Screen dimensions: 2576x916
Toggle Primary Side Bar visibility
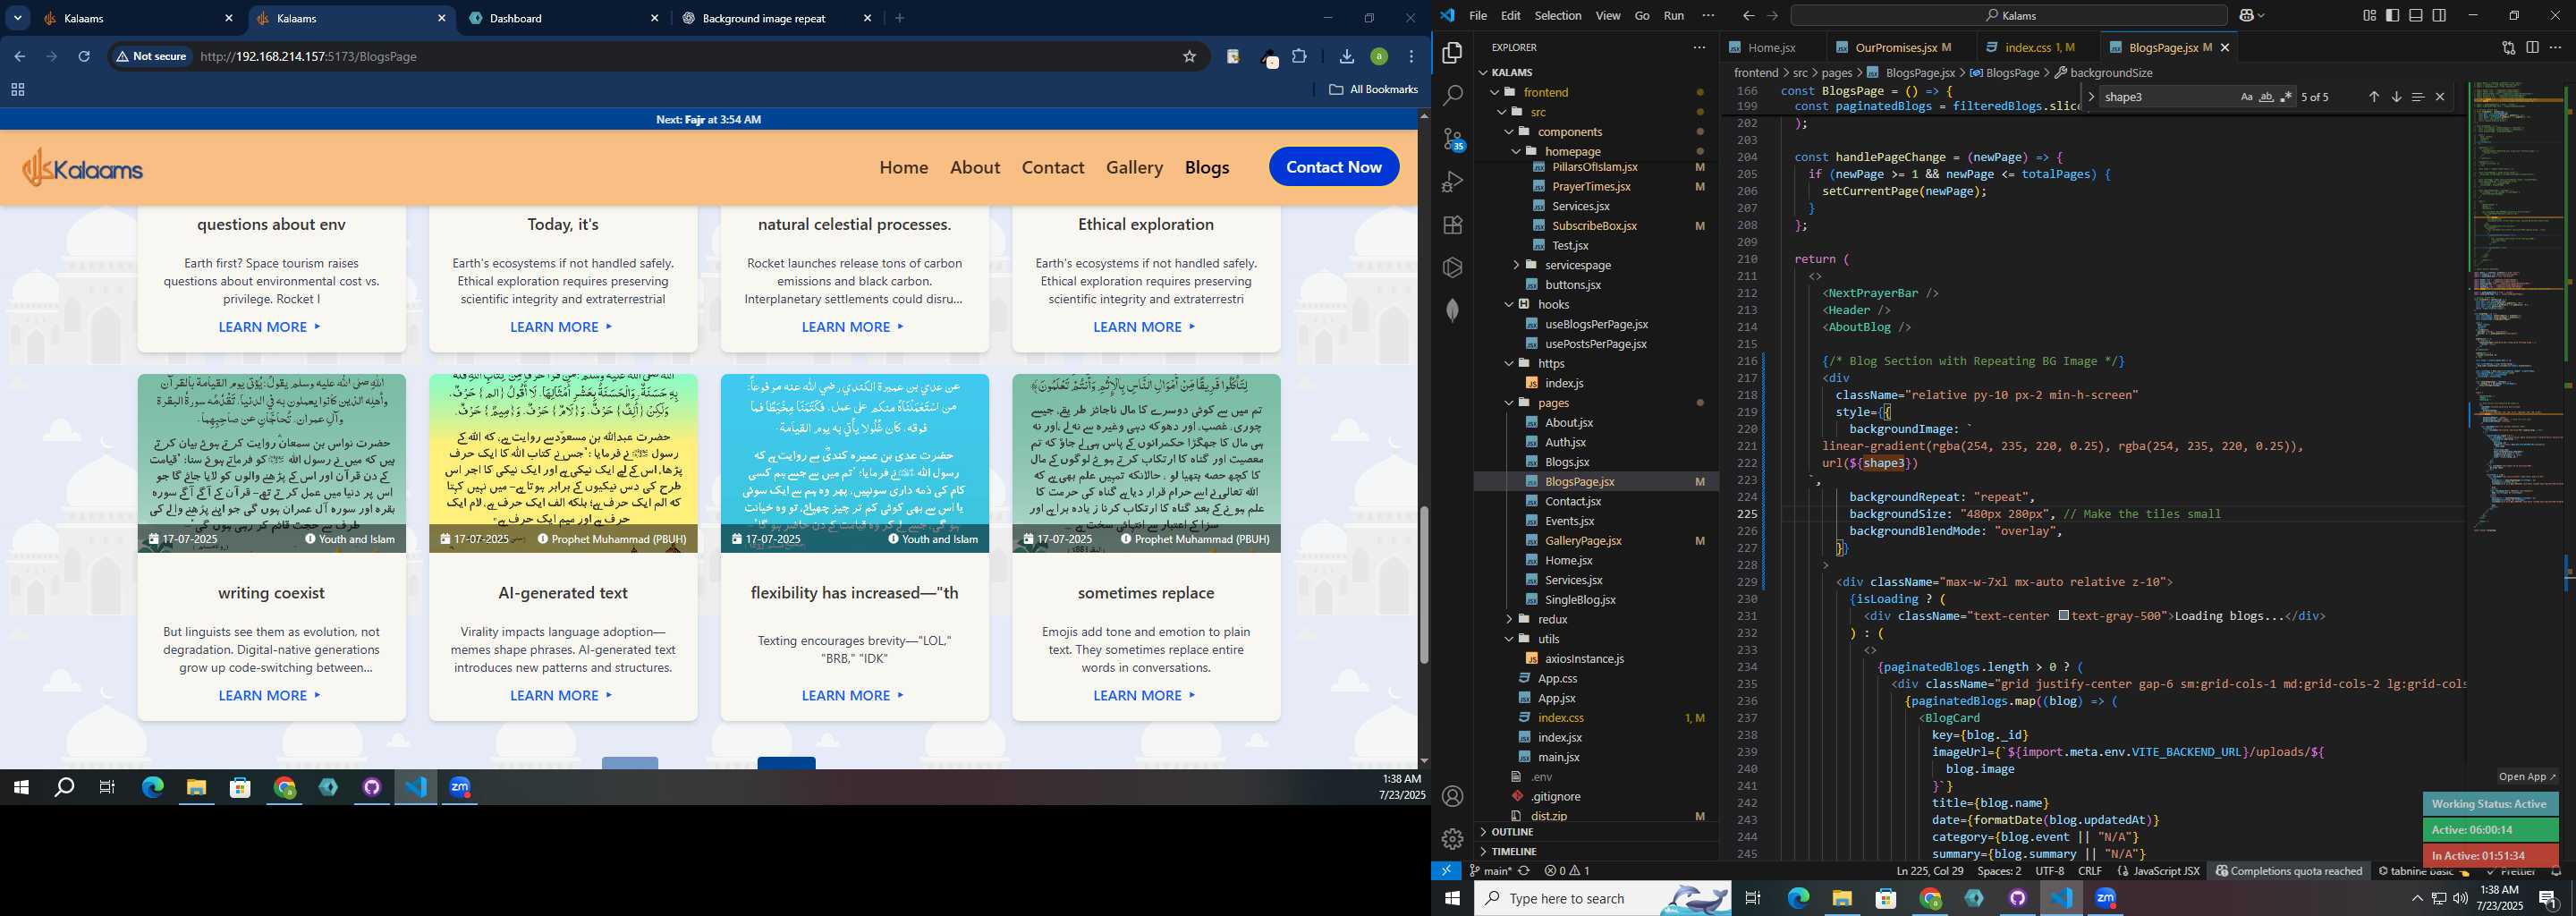click(x=2392, y=16)
